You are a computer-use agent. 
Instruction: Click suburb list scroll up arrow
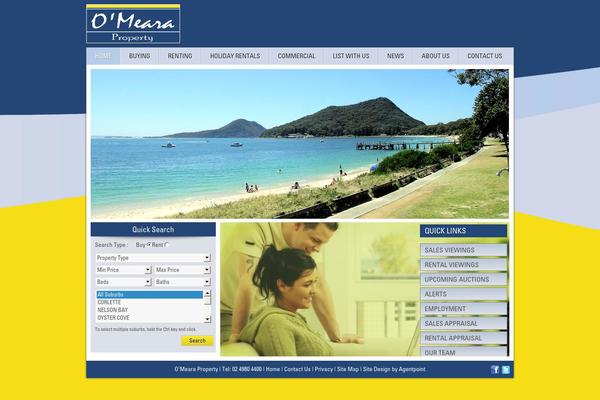pyautogui.click(x=207, y=294)
